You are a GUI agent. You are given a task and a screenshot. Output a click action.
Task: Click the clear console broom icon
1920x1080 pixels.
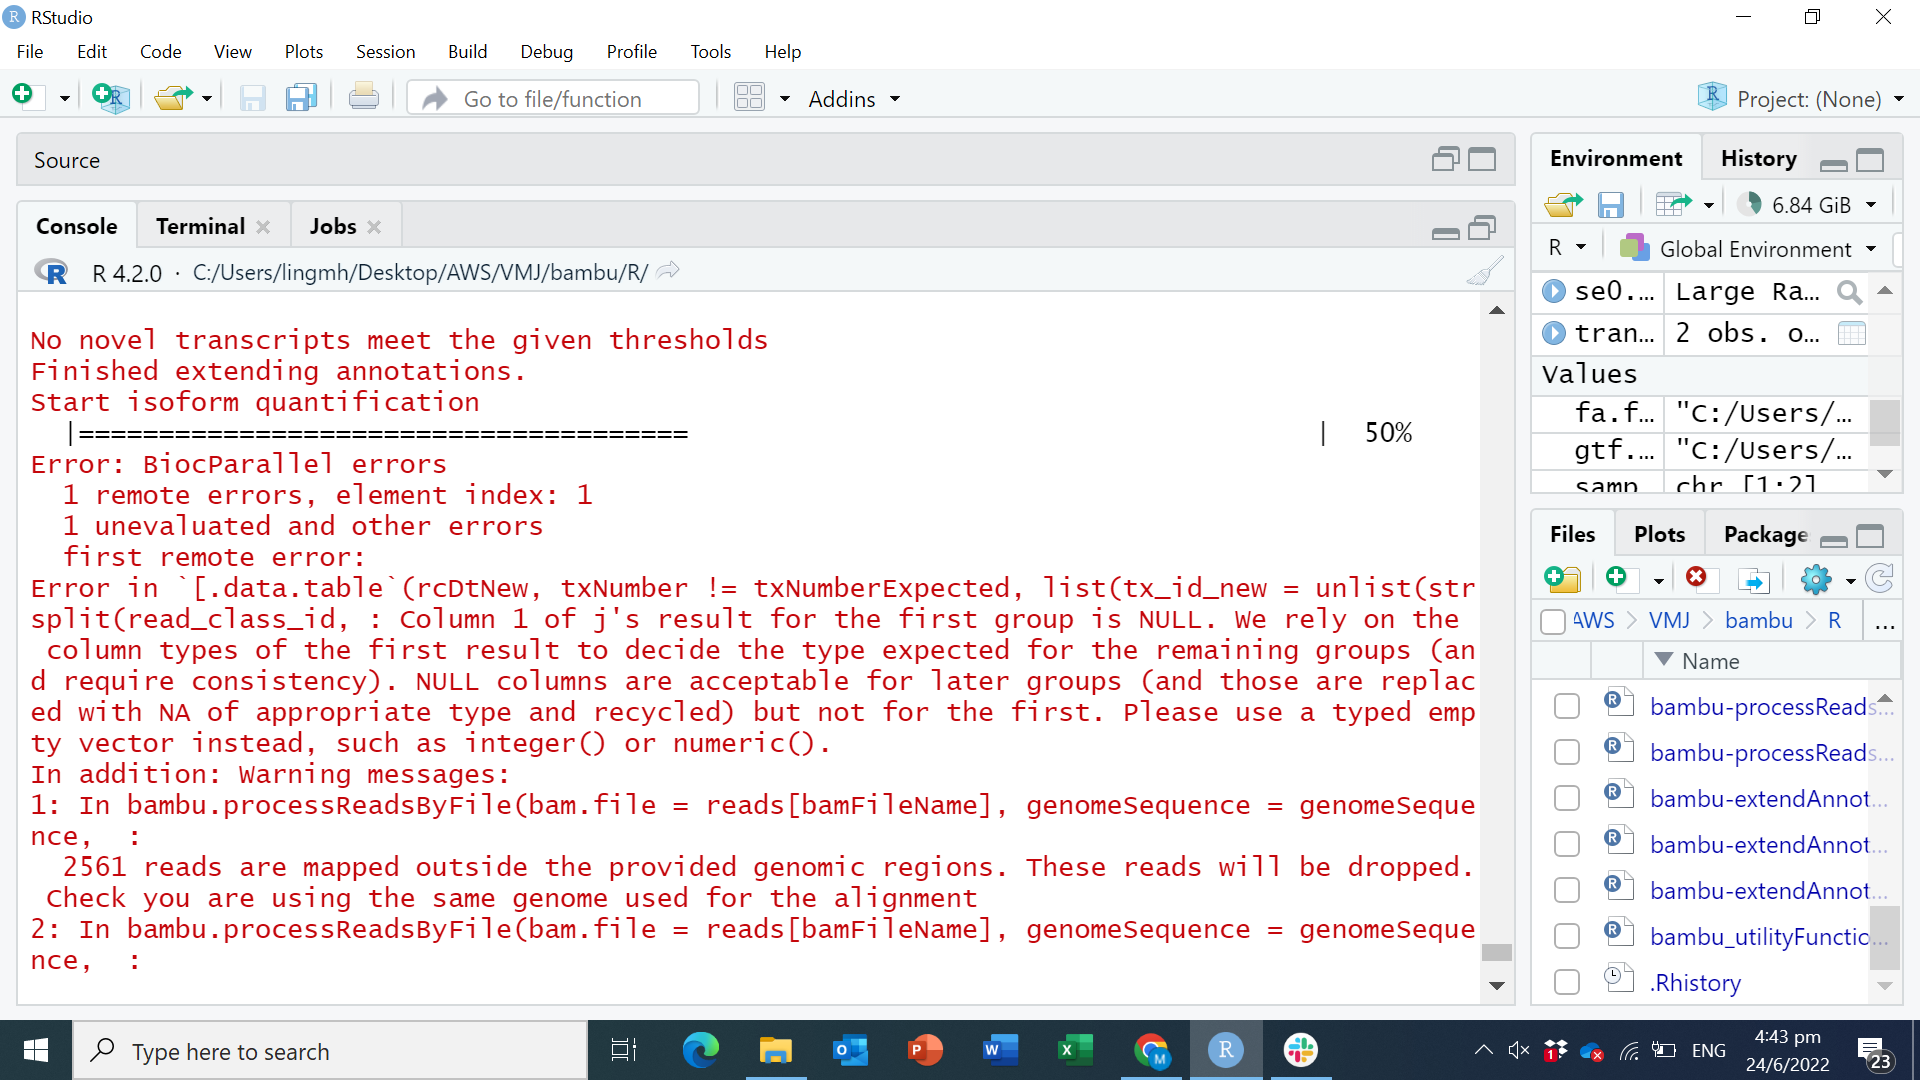pyautogui.click(x=1485, y=272)
